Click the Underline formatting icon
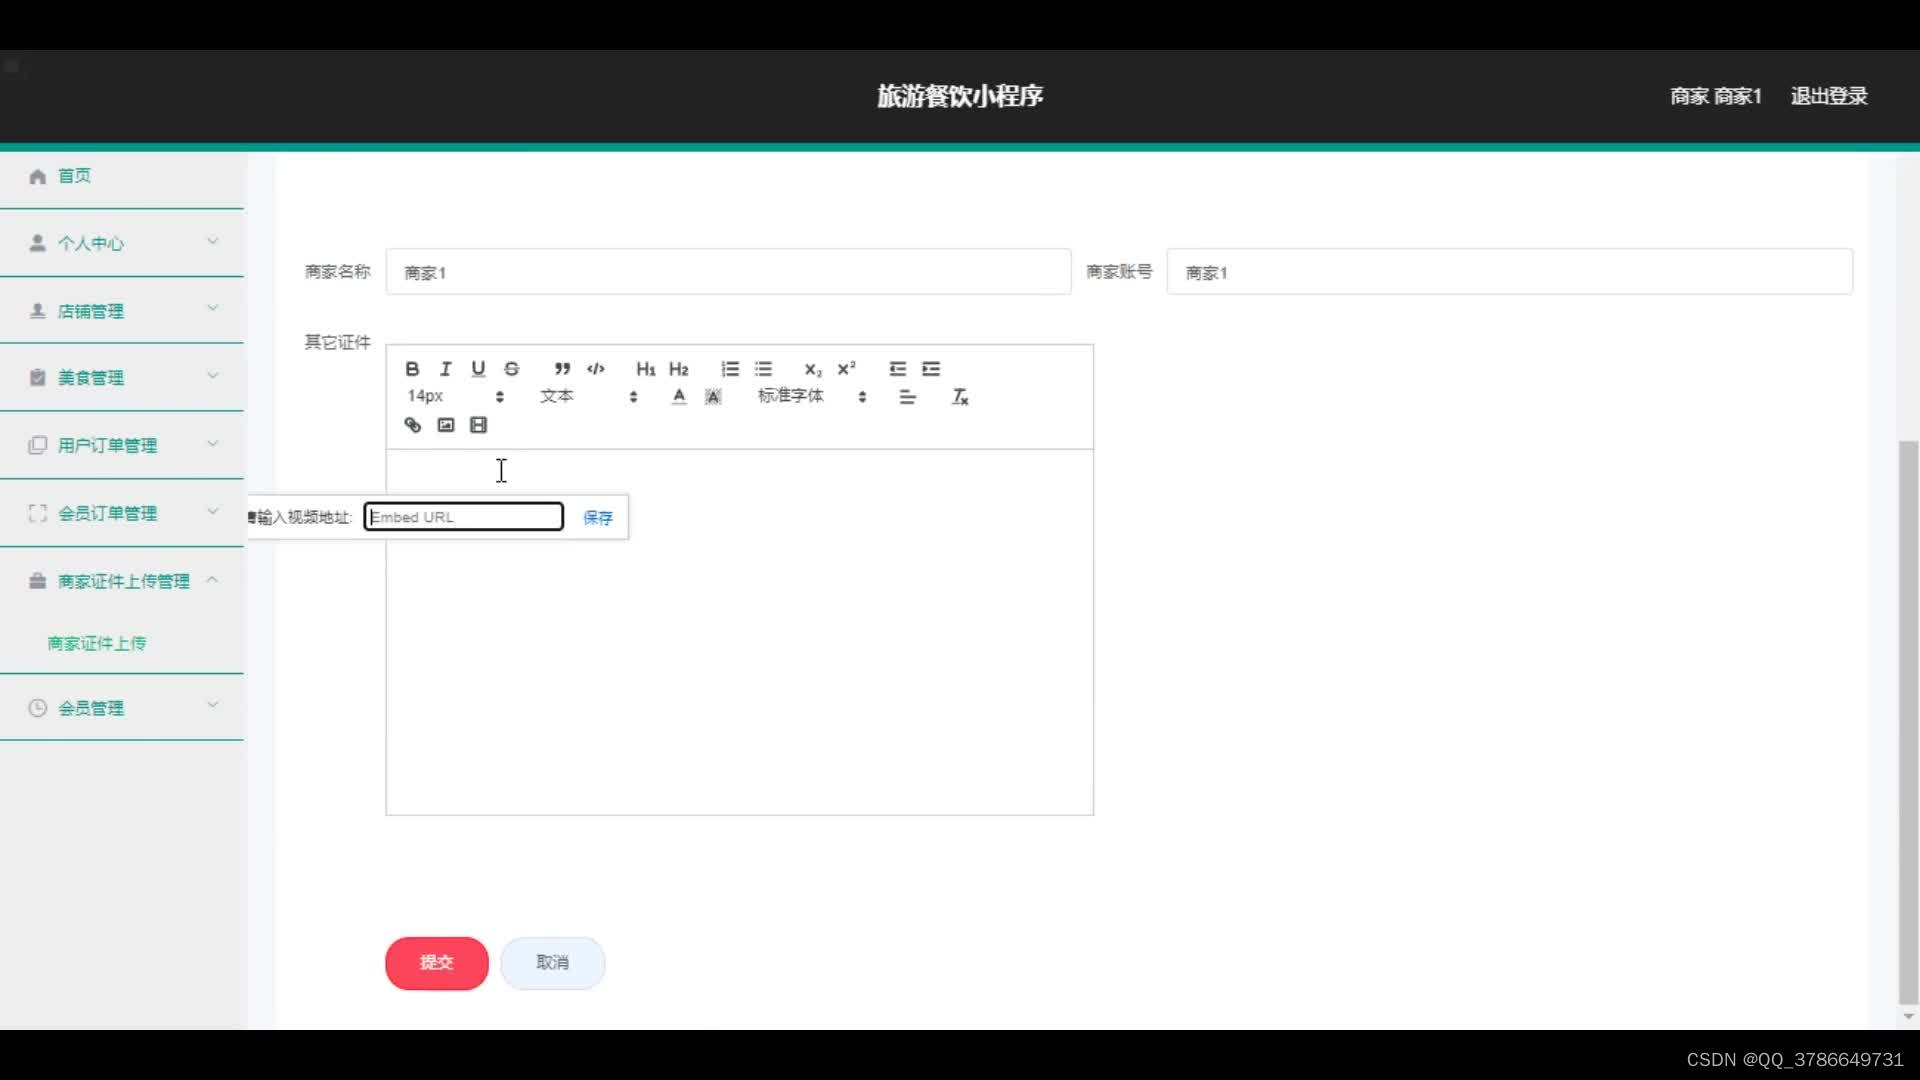 477,368
